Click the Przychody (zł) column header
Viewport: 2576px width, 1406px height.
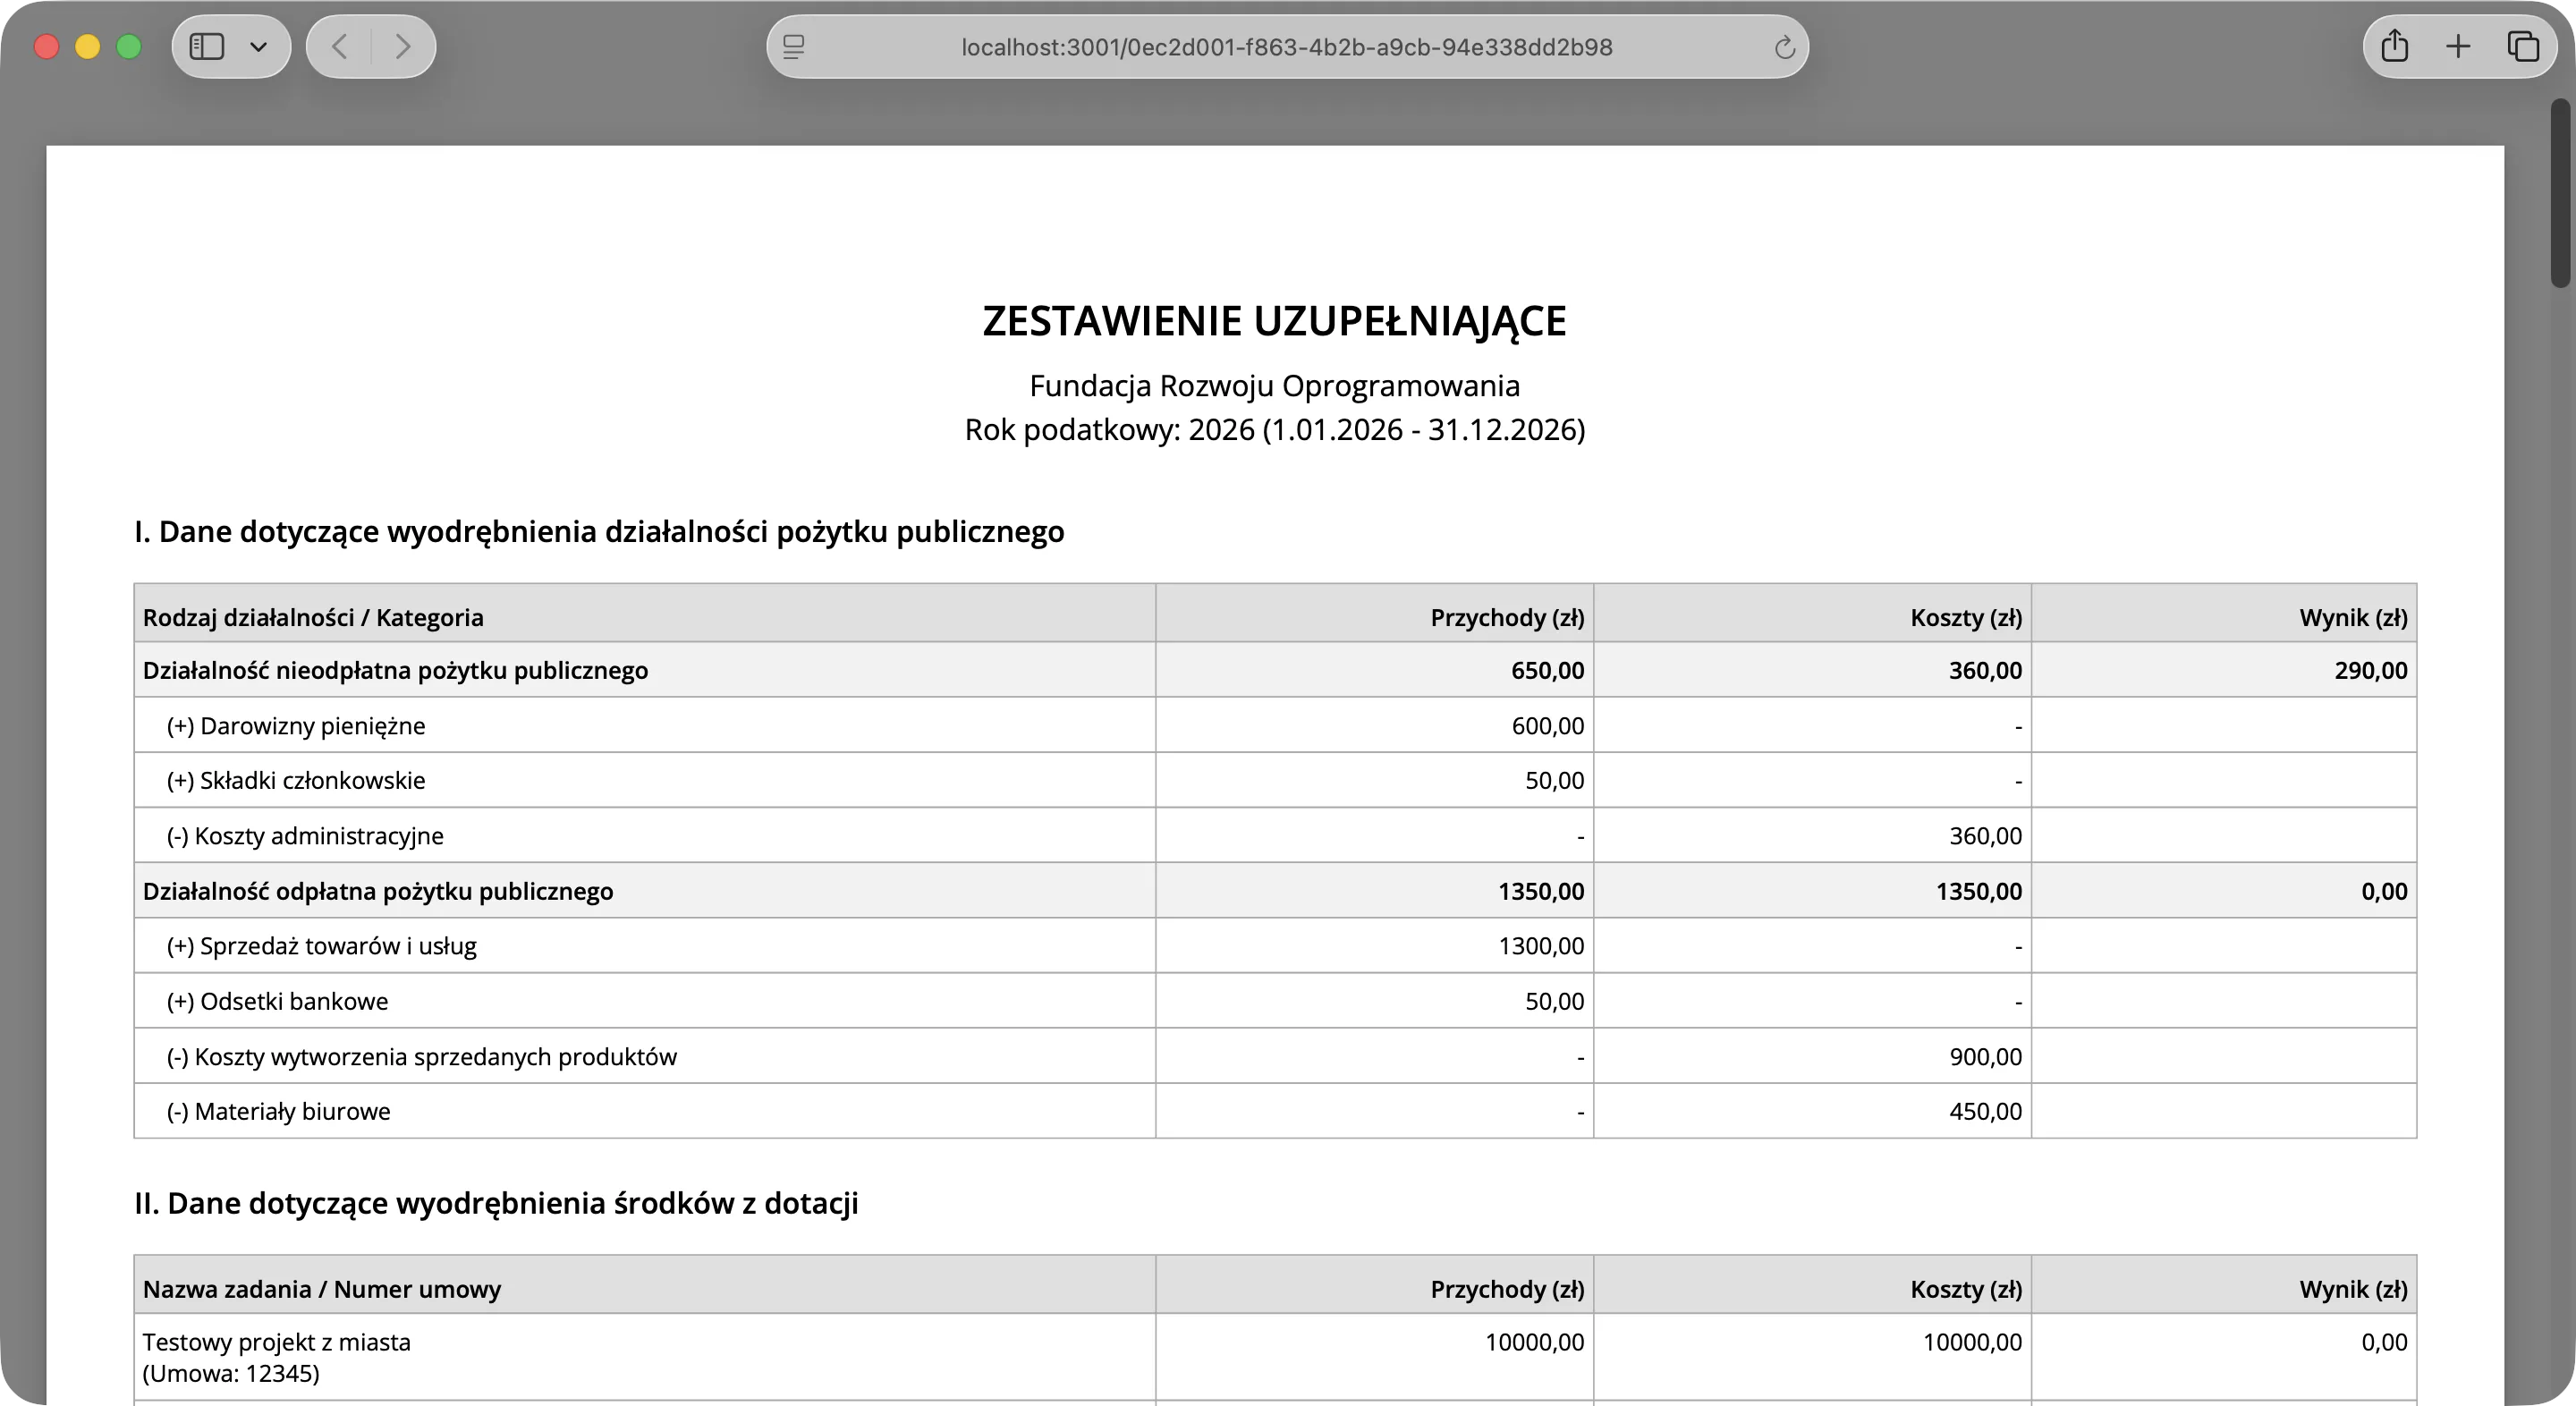click(x=1506, y=618)
